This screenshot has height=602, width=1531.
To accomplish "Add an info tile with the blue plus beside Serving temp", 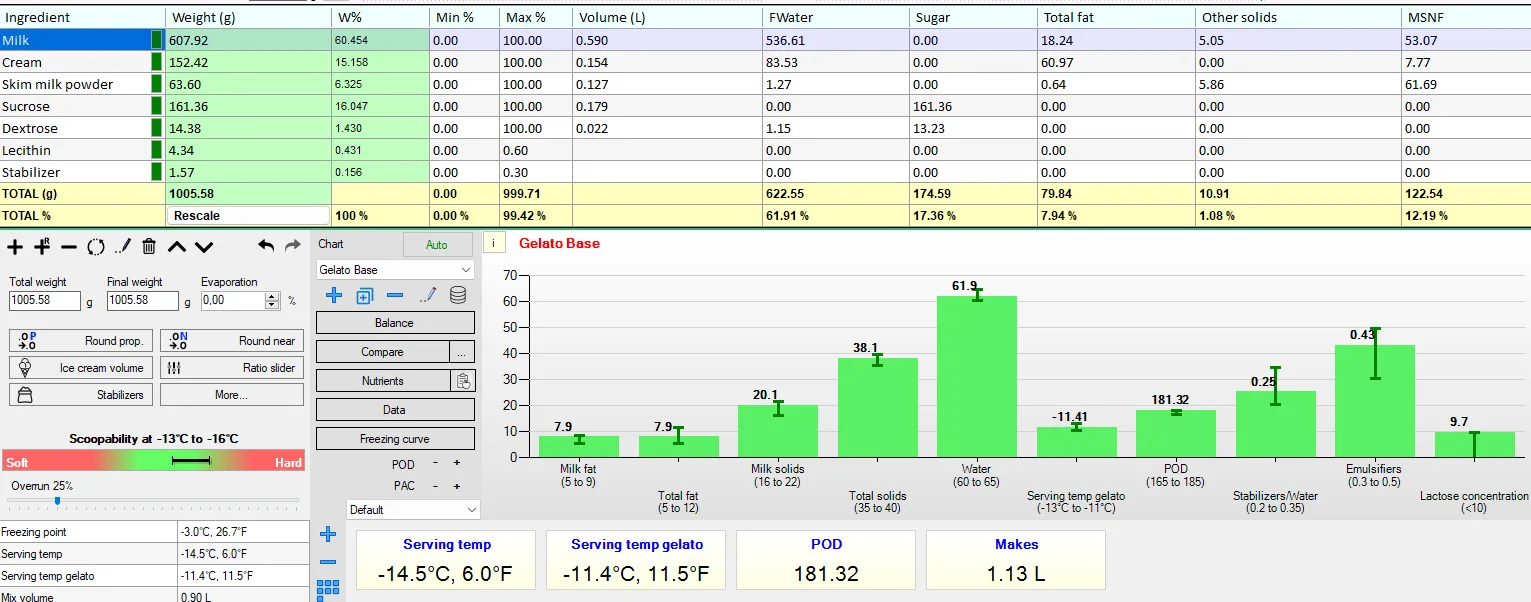I will (x=327, y=534).
